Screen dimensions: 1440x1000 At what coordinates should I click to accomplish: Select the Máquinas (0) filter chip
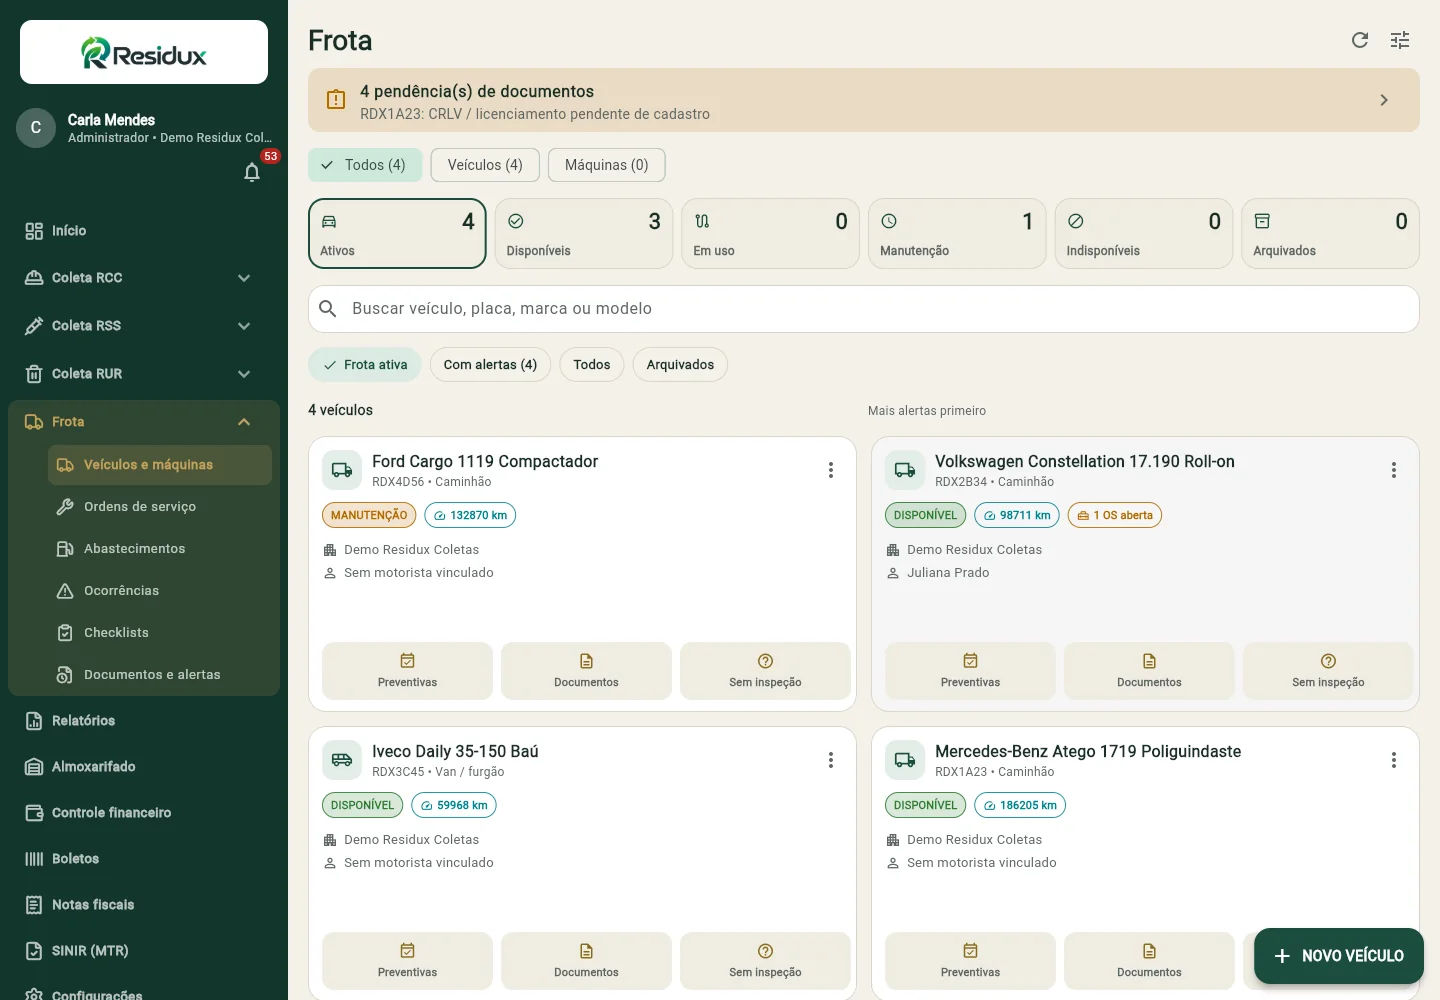pyautogui.click(x=607, y=165)
